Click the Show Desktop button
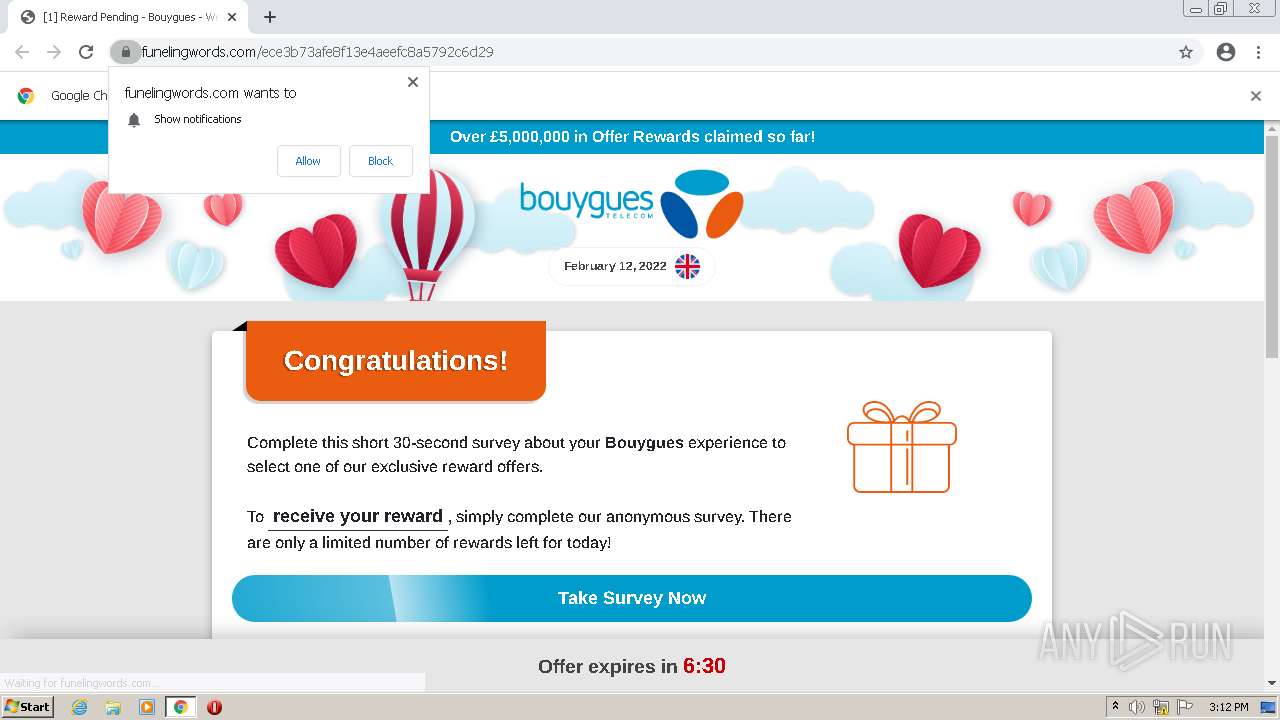1280x720 pixels. [1270, 707]
